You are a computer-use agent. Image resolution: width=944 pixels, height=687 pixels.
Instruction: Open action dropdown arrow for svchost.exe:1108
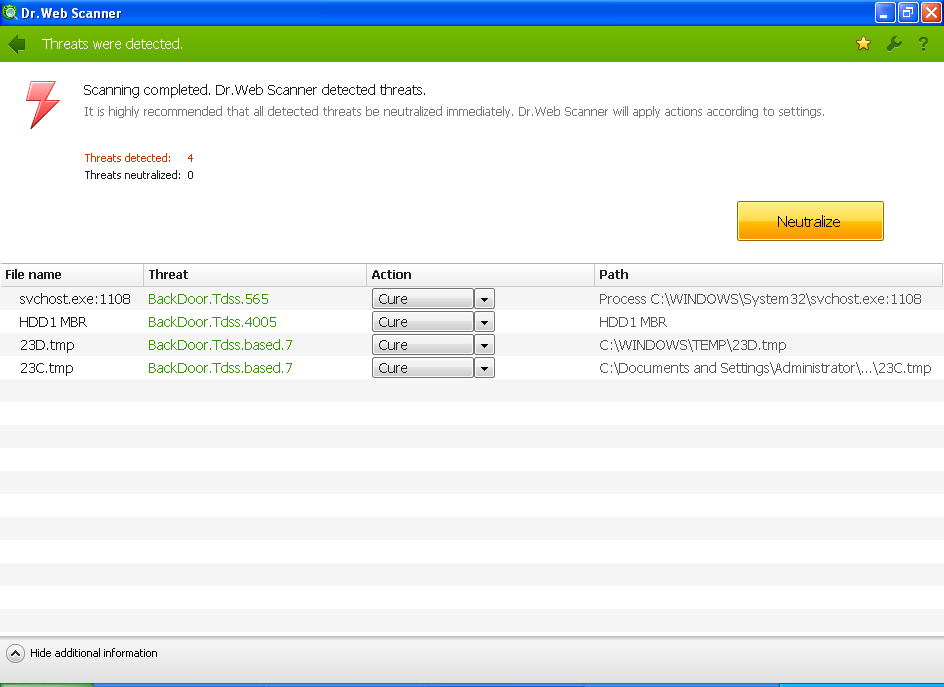(484, 299)
